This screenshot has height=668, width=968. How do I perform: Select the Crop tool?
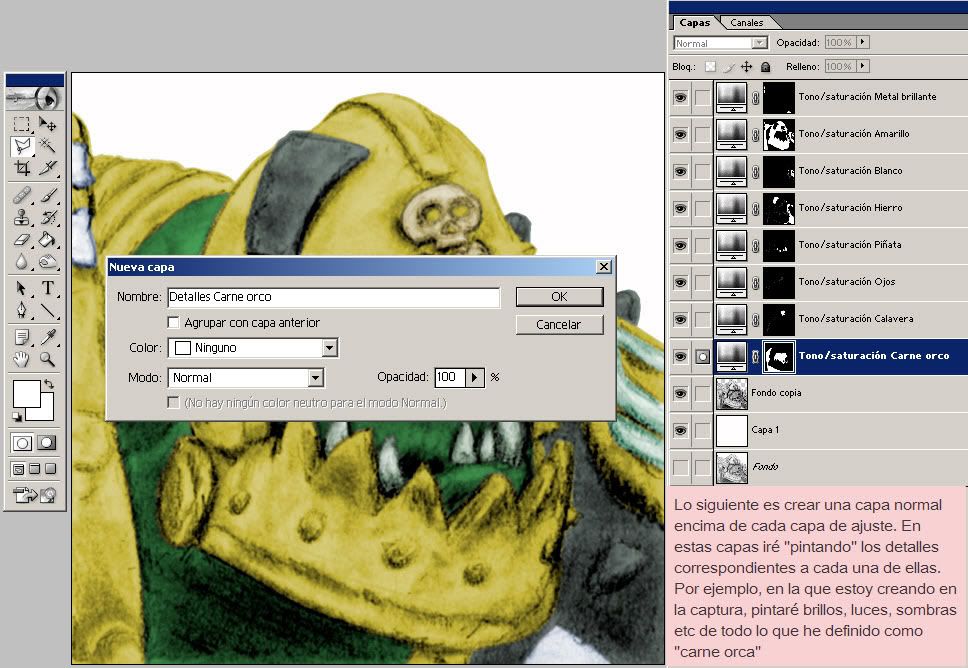(22, 168)
